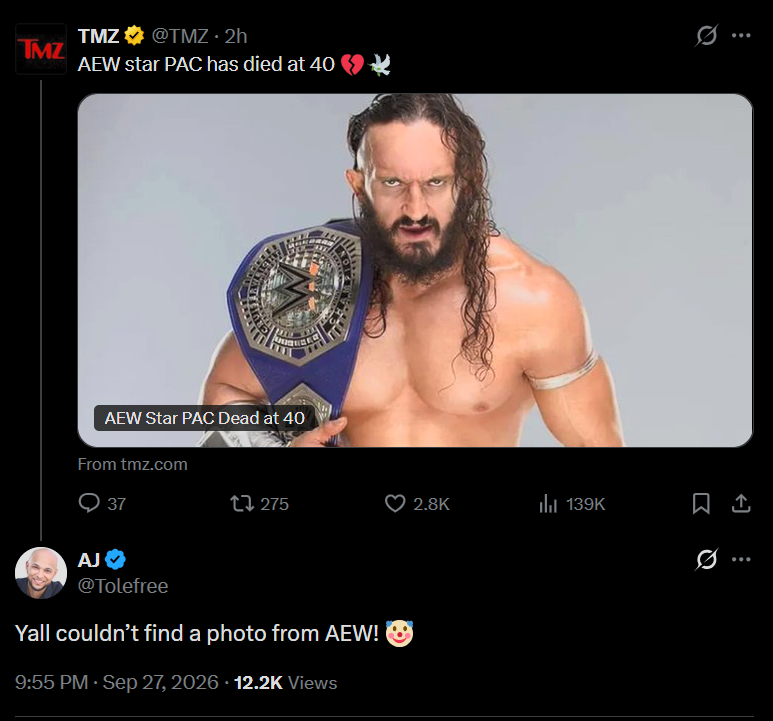
Task: Click the 9:55 PM Sep 27 timestamp
Action: (x=116, y=683)
